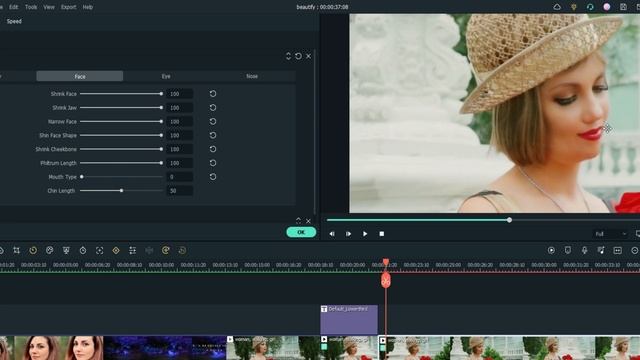
Task: Click the zoom-out minus circle icon
Action: [x=635, y=250]
